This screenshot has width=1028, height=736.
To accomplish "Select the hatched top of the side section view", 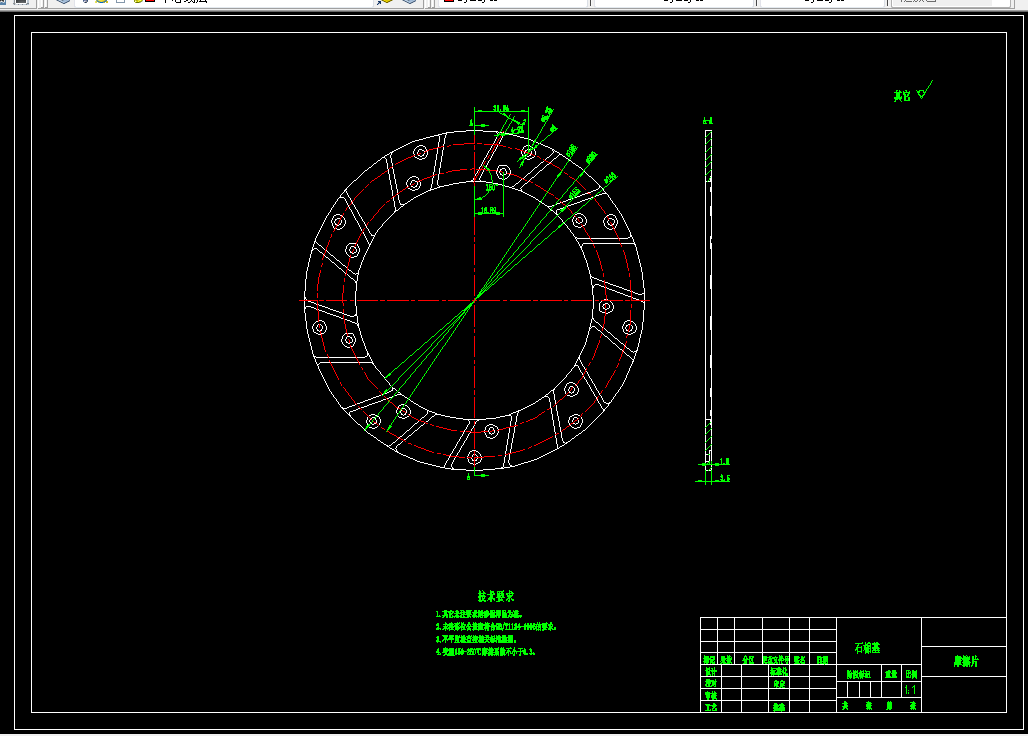I will tap(708, 155).
